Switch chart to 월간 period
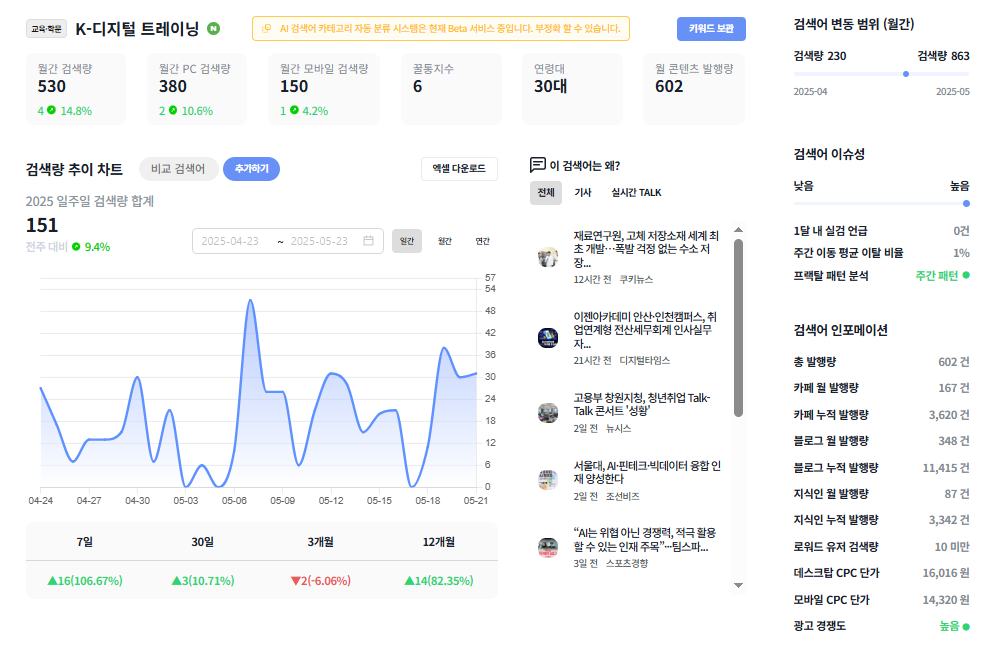Viewport: 993px width, 661px height. pos(445,241)
